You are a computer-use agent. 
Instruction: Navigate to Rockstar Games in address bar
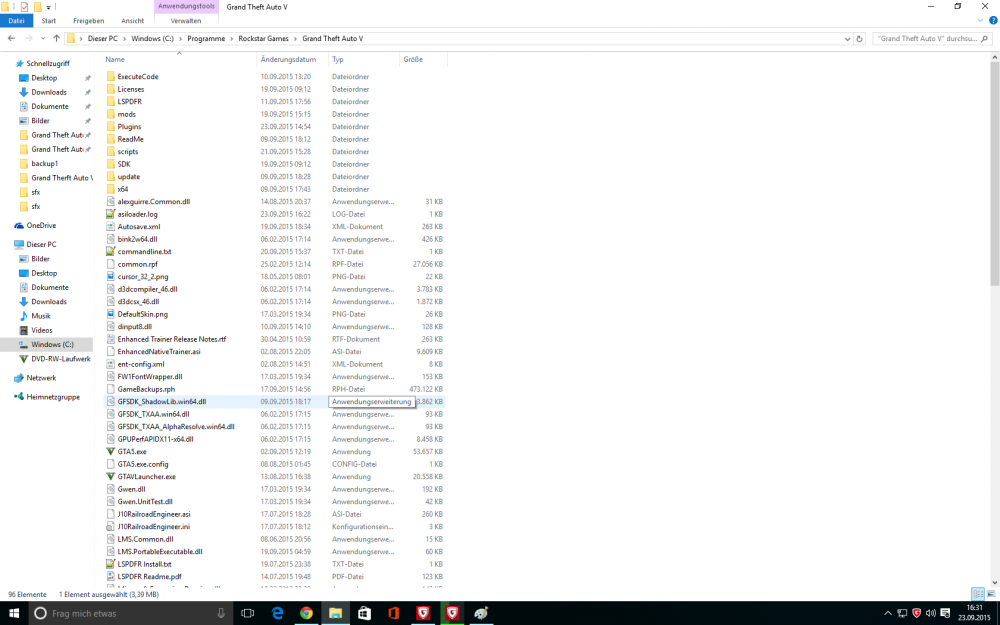point(263,38)
